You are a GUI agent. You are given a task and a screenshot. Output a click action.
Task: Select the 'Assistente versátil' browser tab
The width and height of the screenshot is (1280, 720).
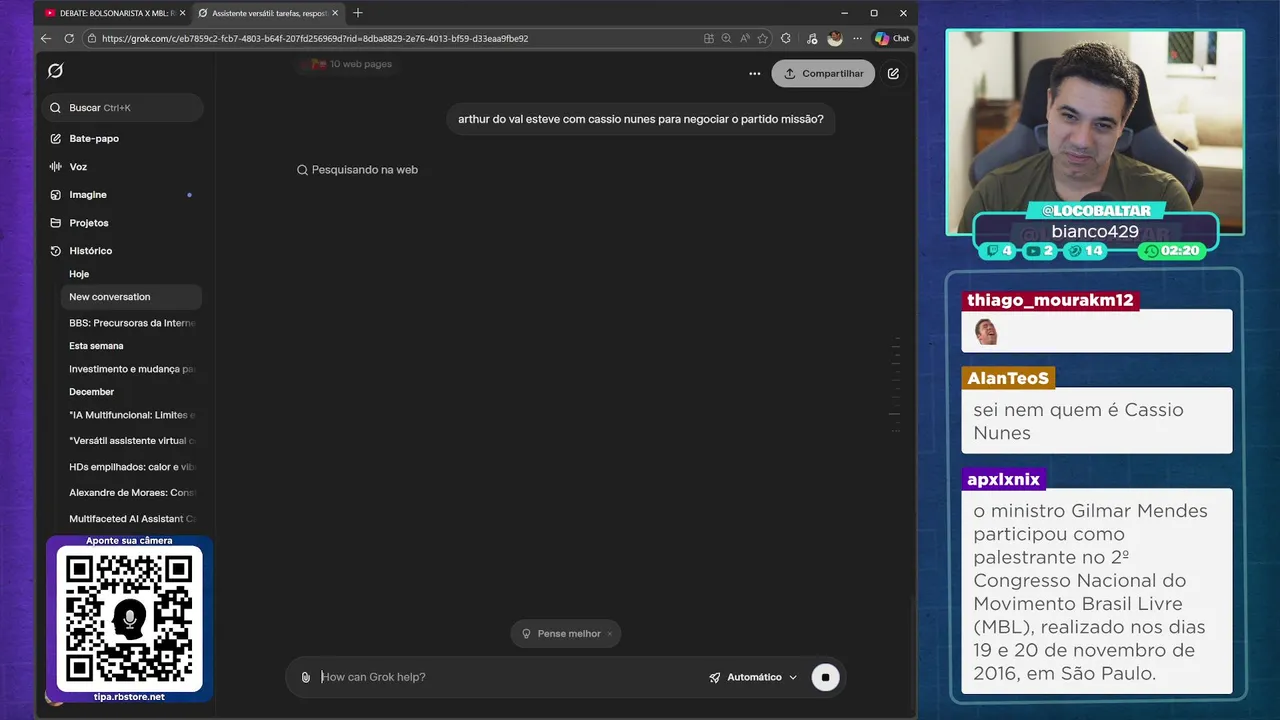[268, 13]
